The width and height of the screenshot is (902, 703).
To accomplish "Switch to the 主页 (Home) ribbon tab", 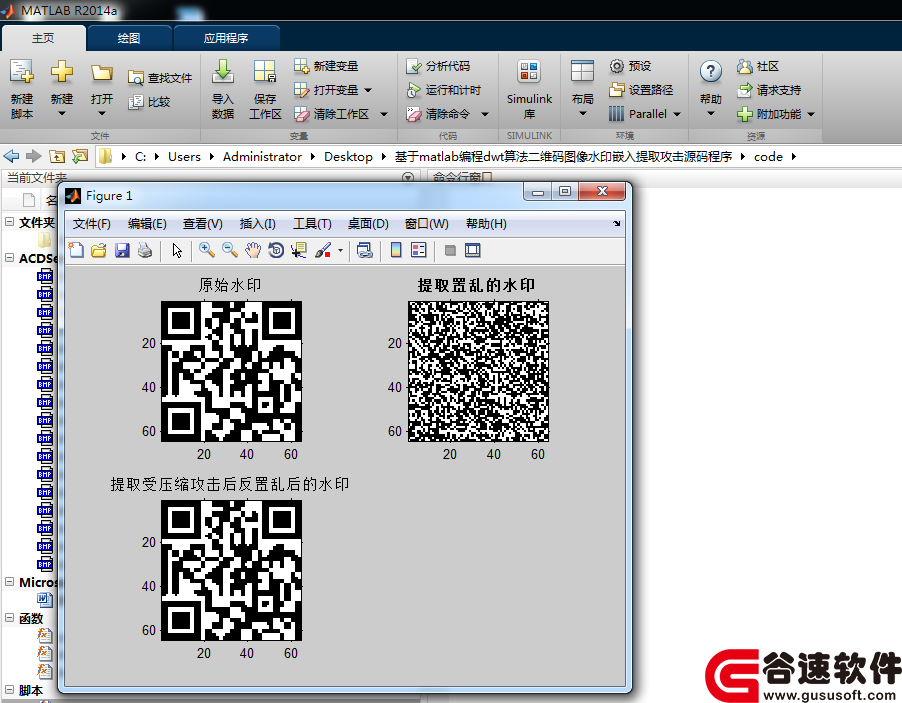I will (x=43, y=38).
